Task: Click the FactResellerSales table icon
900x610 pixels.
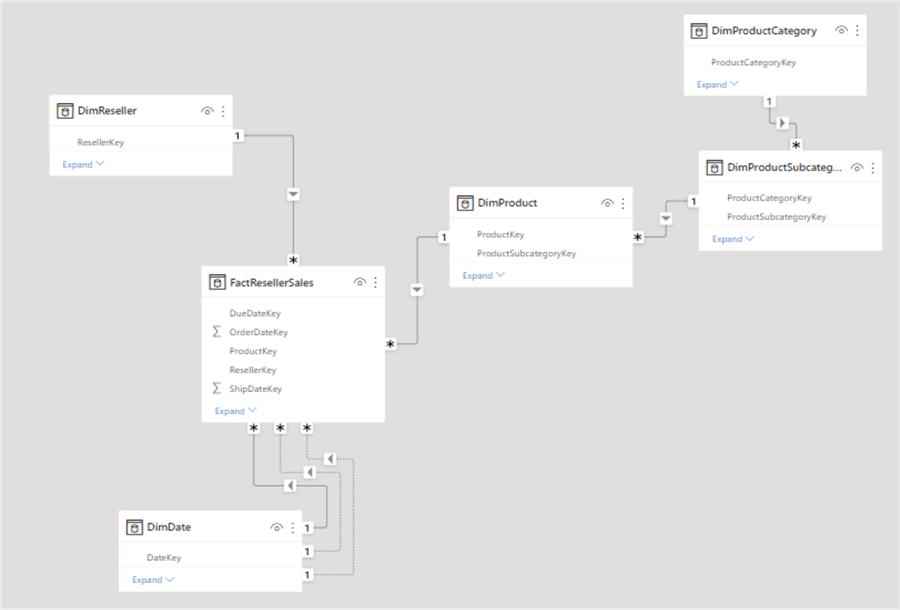Action: (217, 282)
